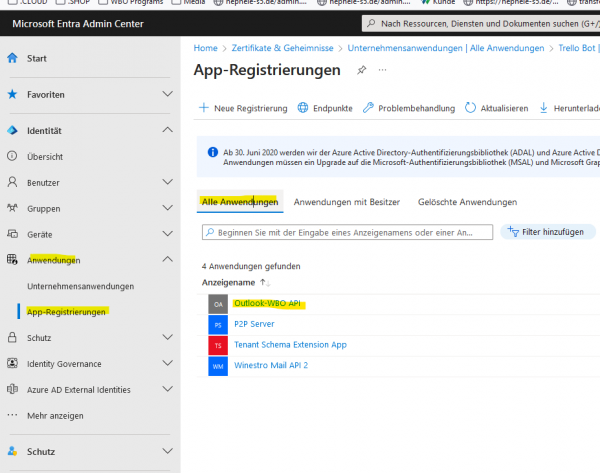Expand the Identity Governance section
The image size is (600, 473).
(167, 364)
